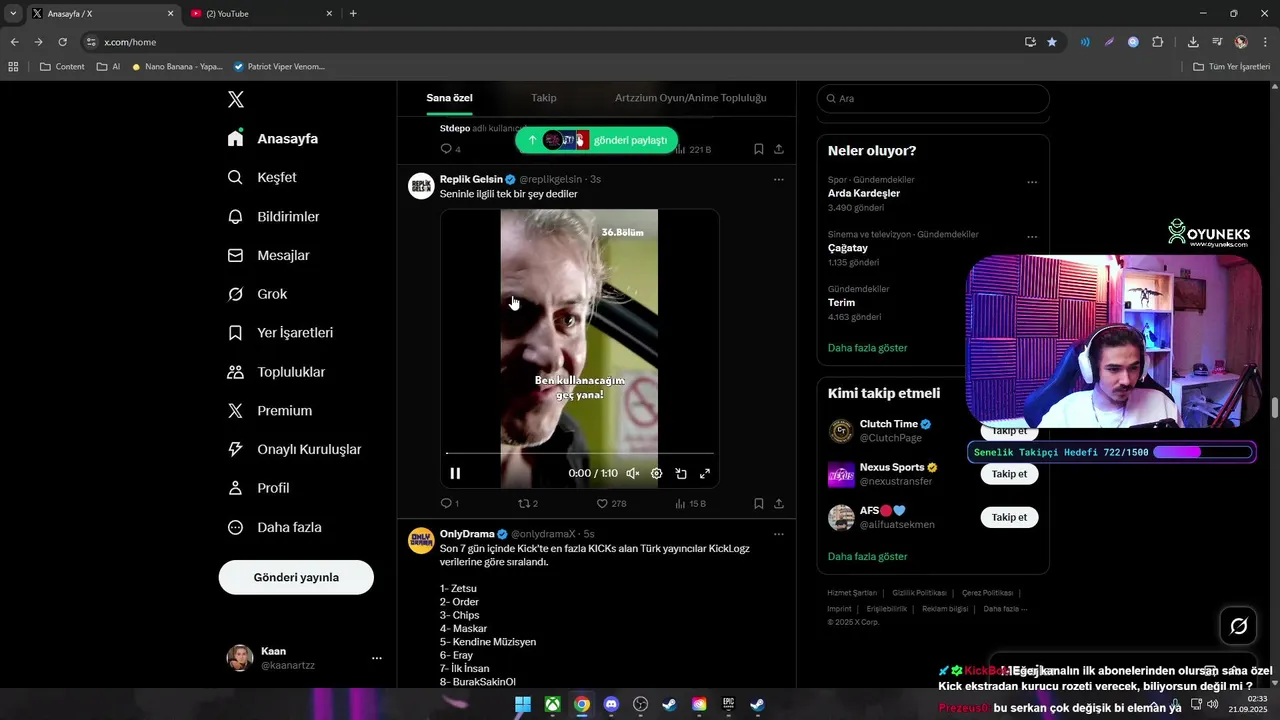Open media controls icon in Chrome toolbar

tap(1217, 42)
